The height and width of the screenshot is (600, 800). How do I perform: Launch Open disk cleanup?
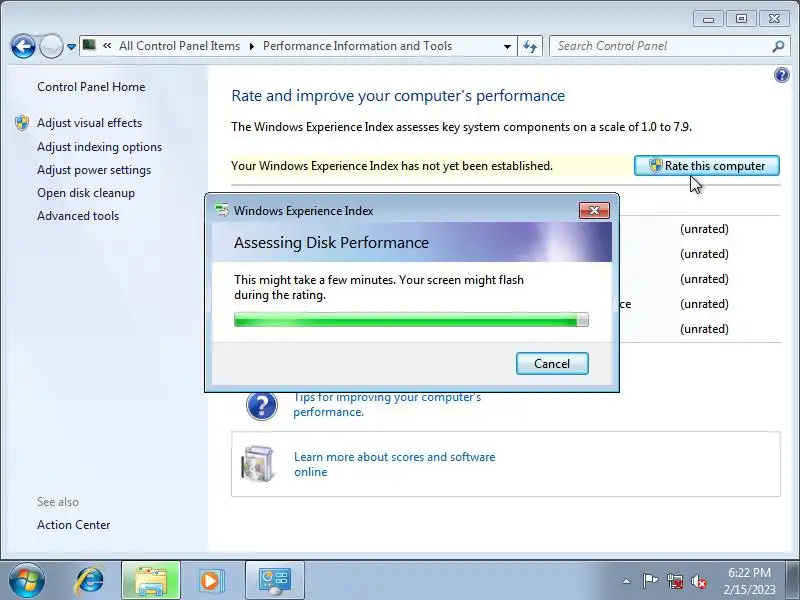click(x=86, y=193)
